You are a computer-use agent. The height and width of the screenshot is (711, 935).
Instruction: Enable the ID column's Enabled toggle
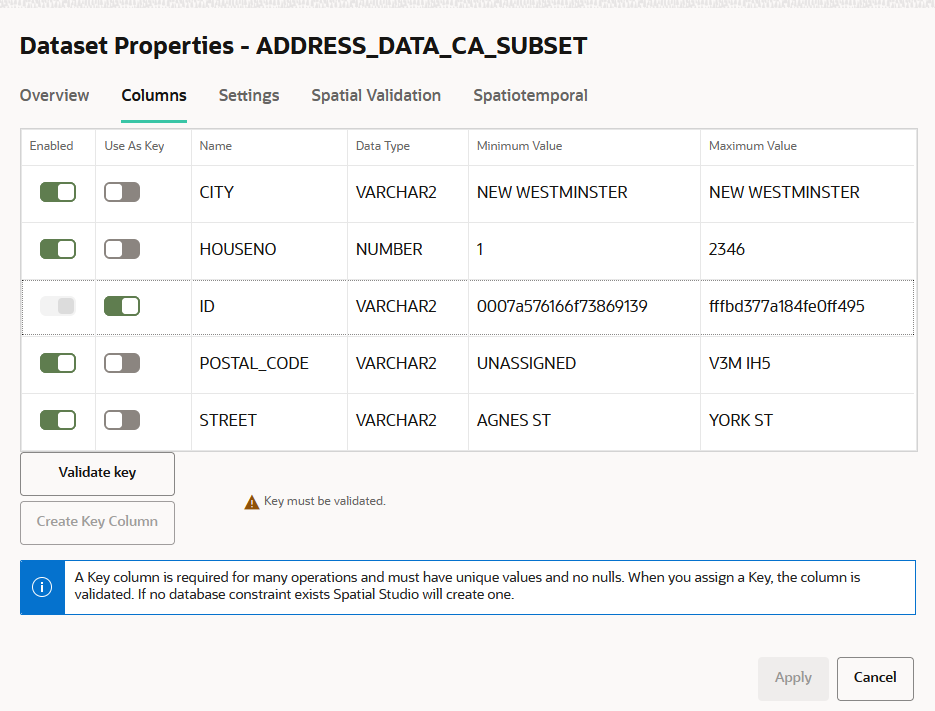click(57, 305)
